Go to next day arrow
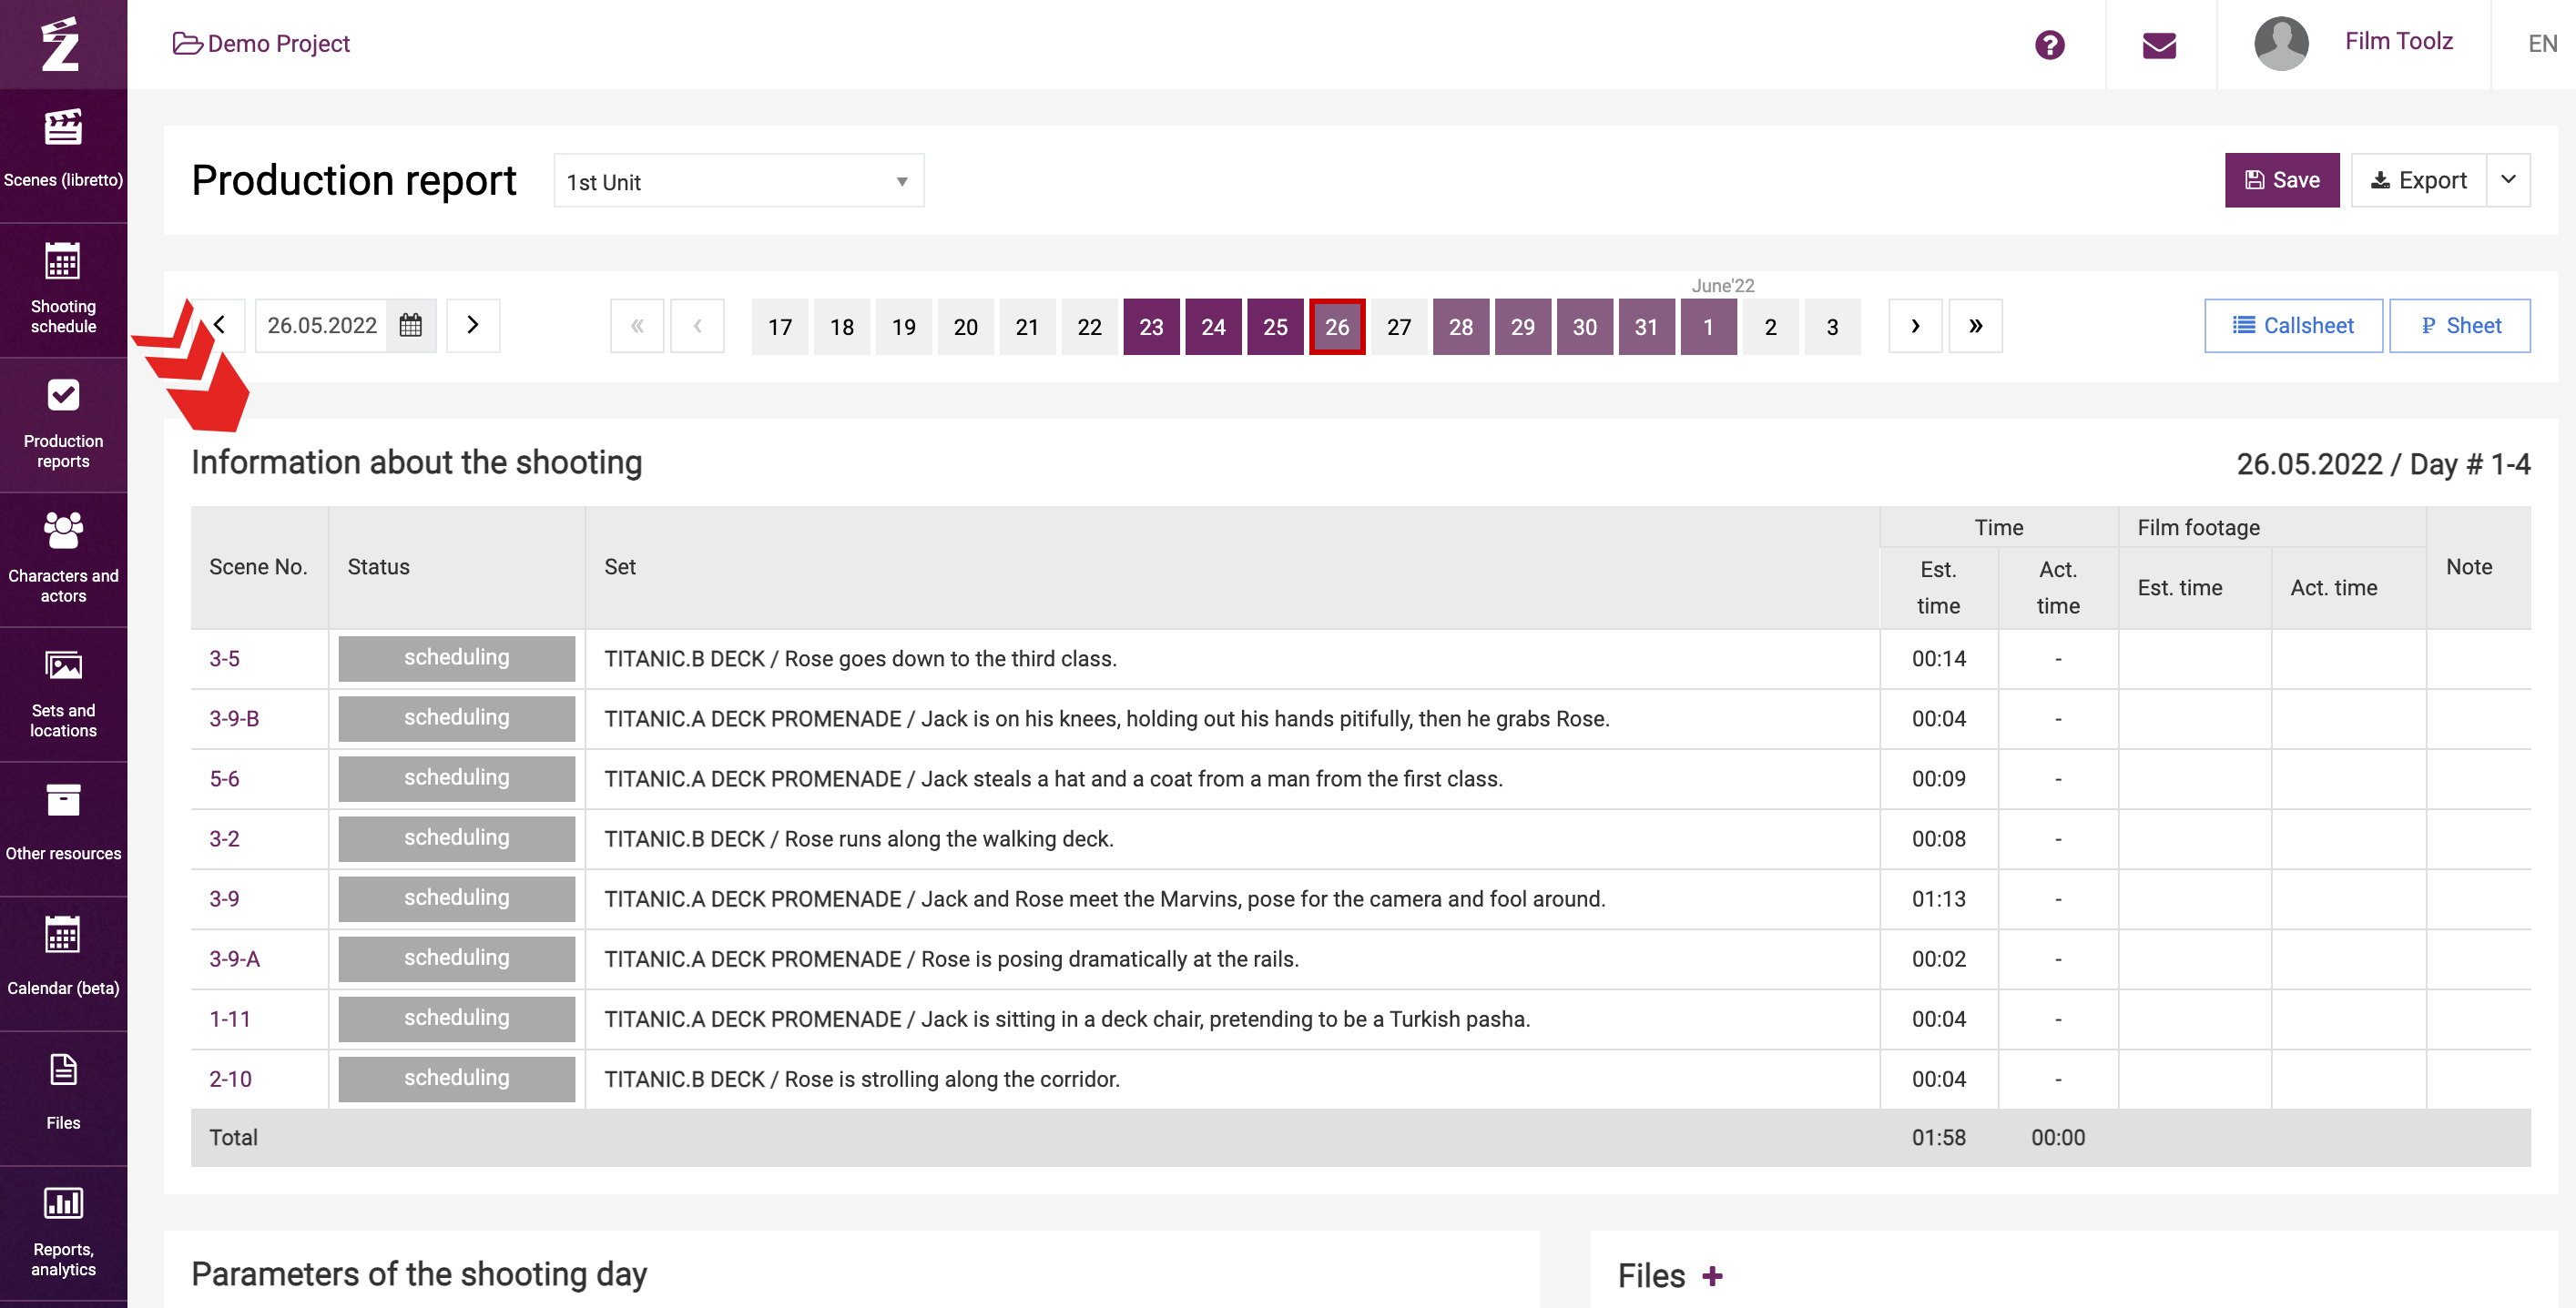The width and height of the screenshot is (2576, 1308). pos(473,325)
